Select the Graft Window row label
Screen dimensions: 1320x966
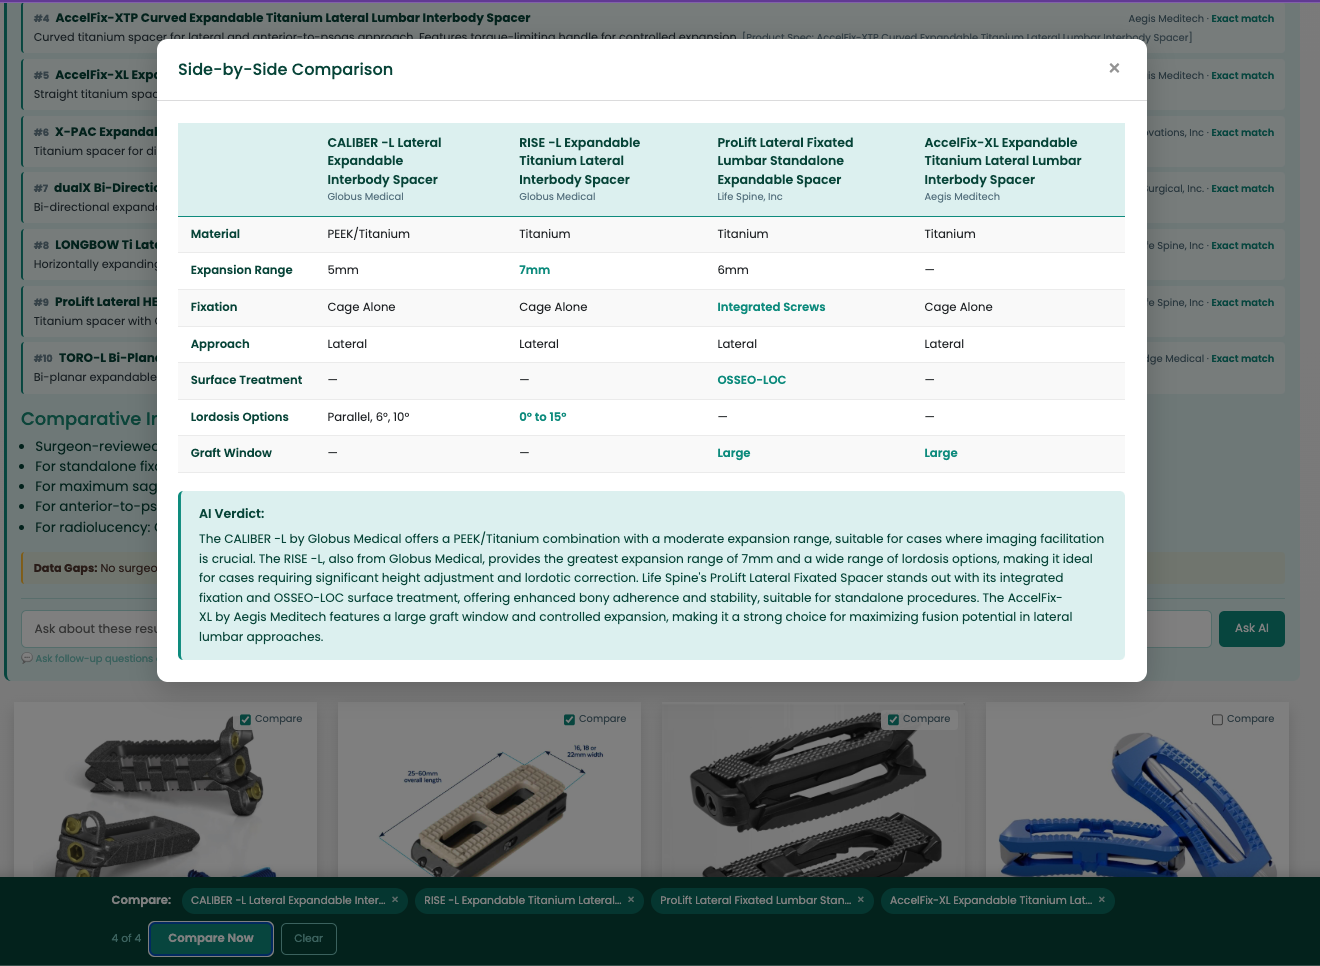point(231,453)
